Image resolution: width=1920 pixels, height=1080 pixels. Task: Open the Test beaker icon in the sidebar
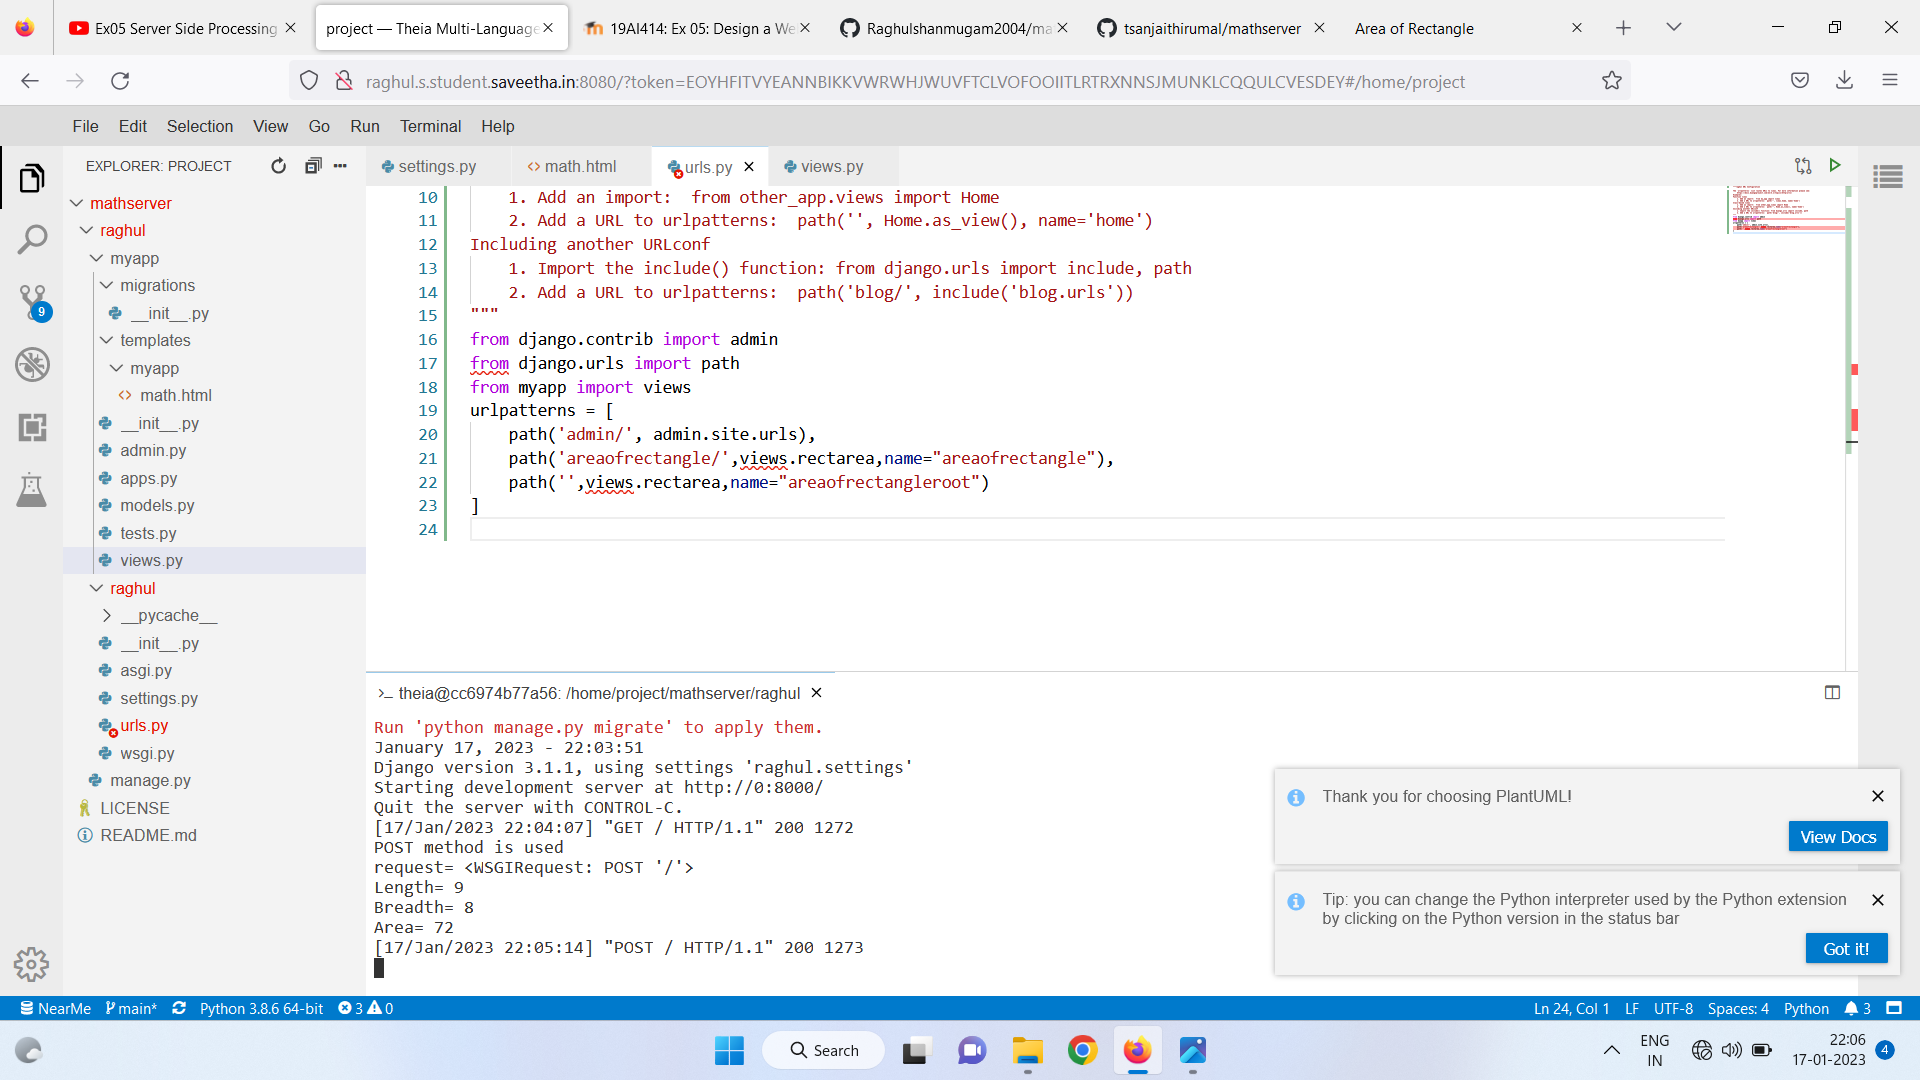point(33,490)
